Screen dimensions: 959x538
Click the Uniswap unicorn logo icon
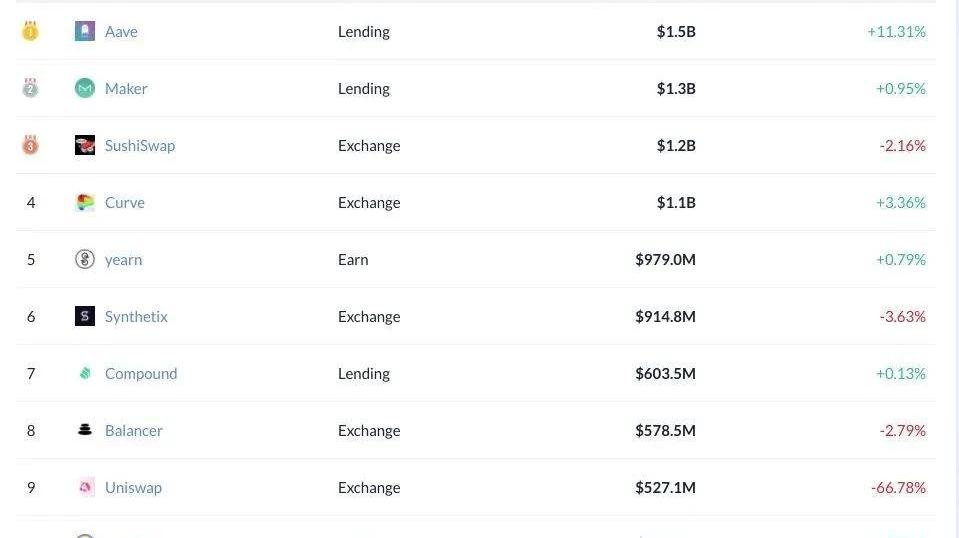tap(85, 487)
